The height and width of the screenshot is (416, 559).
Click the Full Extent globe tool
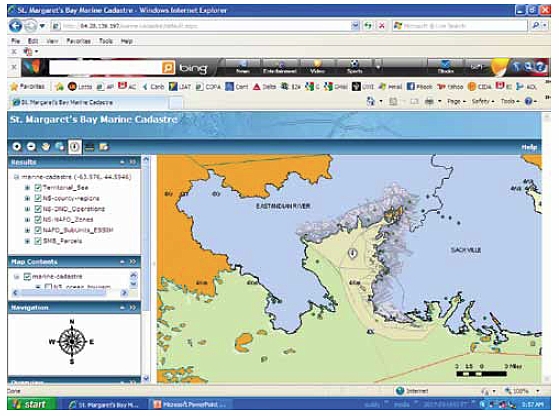[60, 147]
